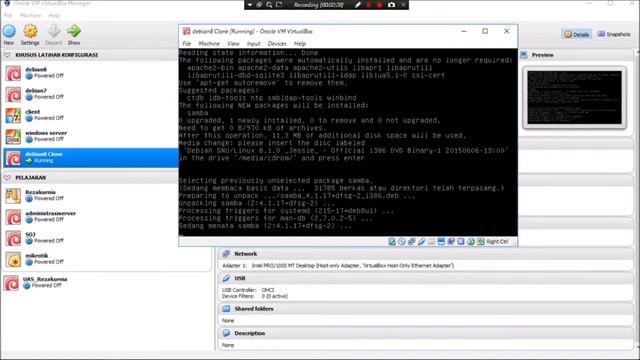Click the green Show arrow icon
Viewport: 640px width, 360px height.
pos(74,31)
